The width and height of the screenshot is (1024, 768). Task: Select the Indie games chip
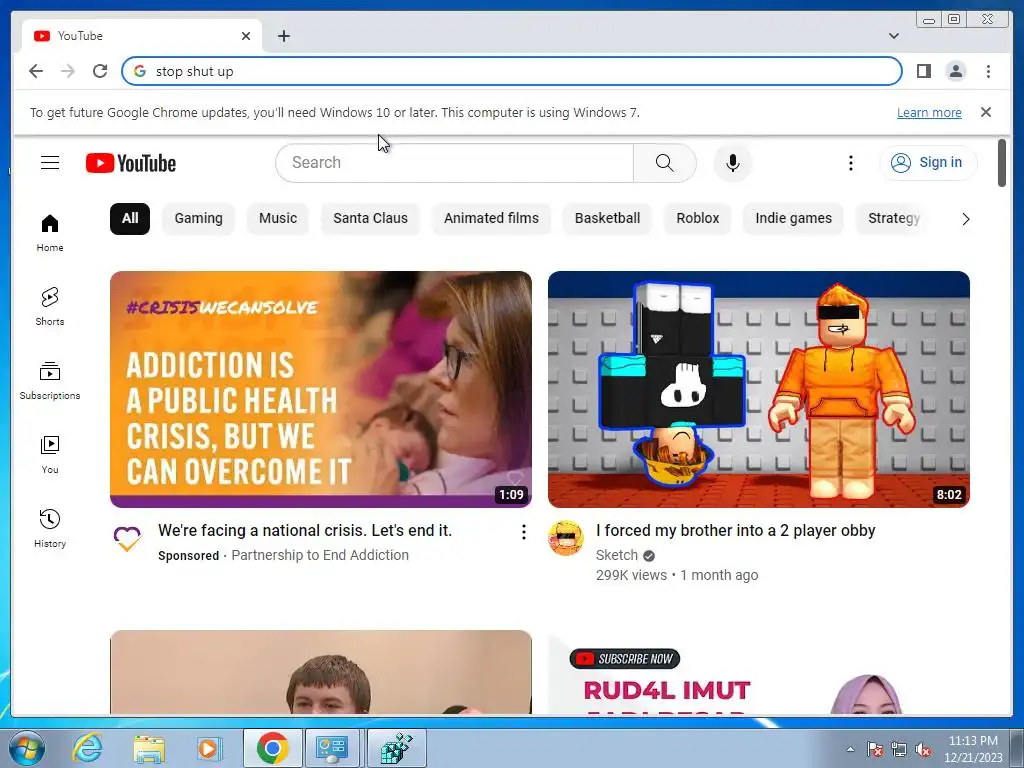pyautogui.click(x=793, y=218)
